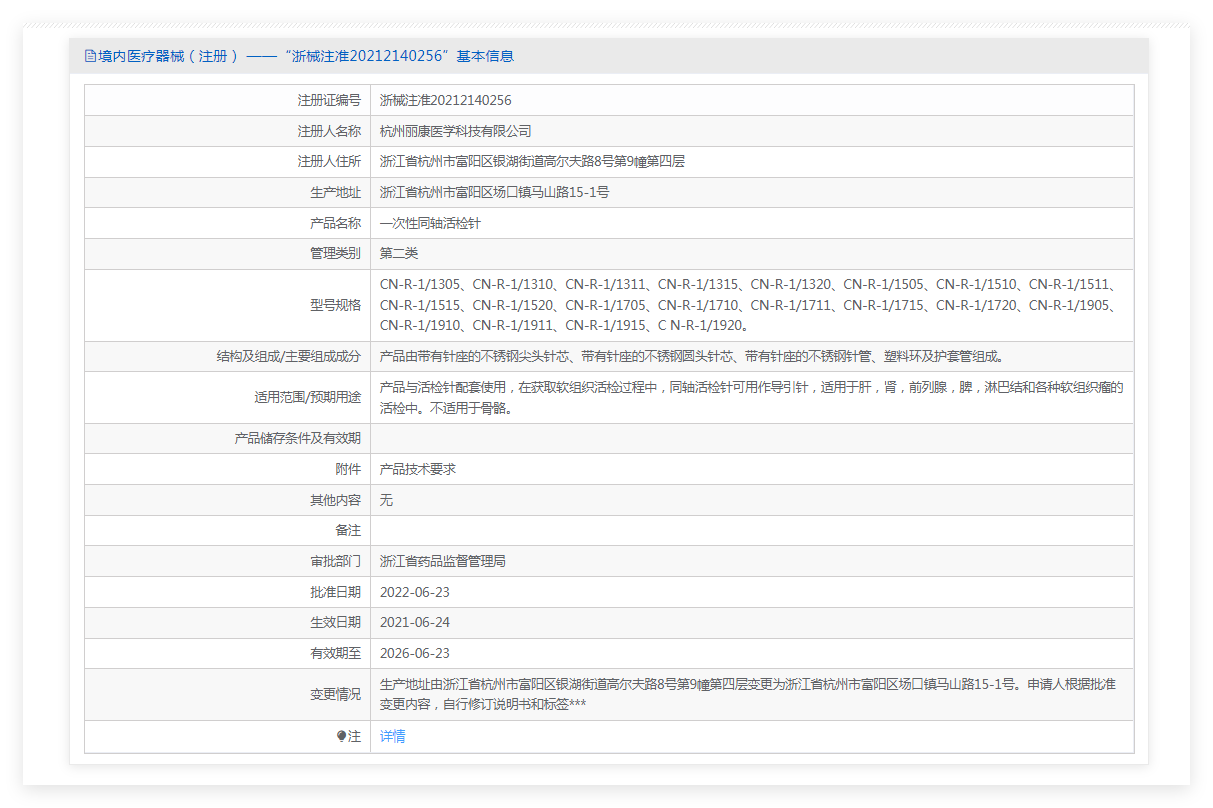The image size is (1213, 808).
Task: Click the 变更情况 row label
Action: point(335,694)
